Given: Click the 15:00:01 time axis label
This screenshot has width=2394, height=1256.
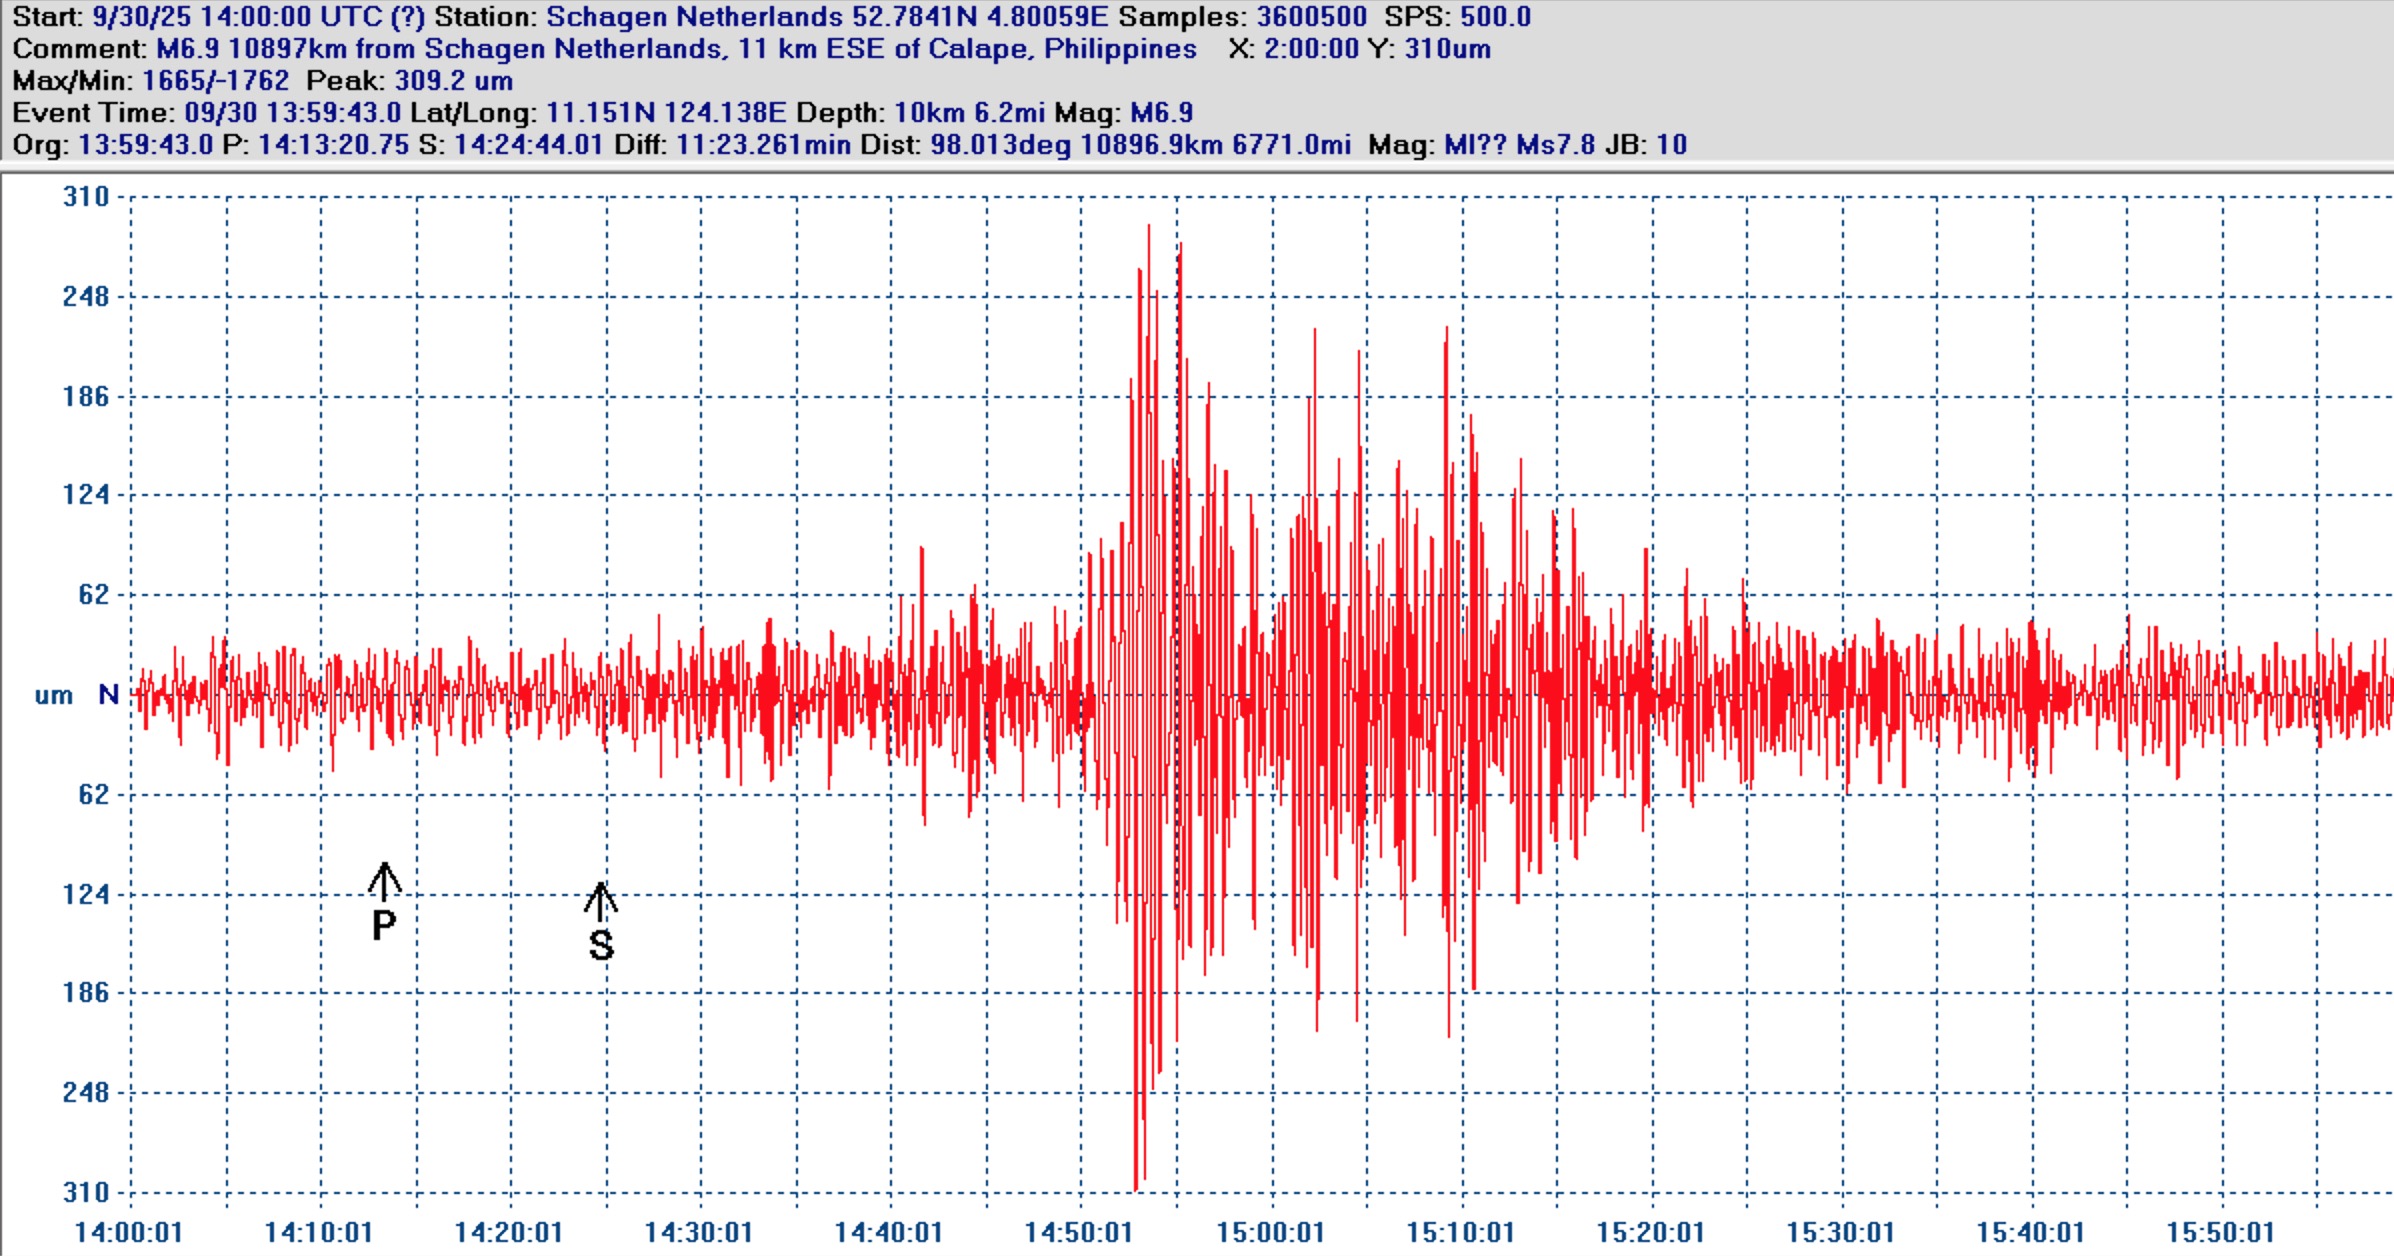Looking at the screenshot, I should pyautogui.click(x=1269, y=1232).
